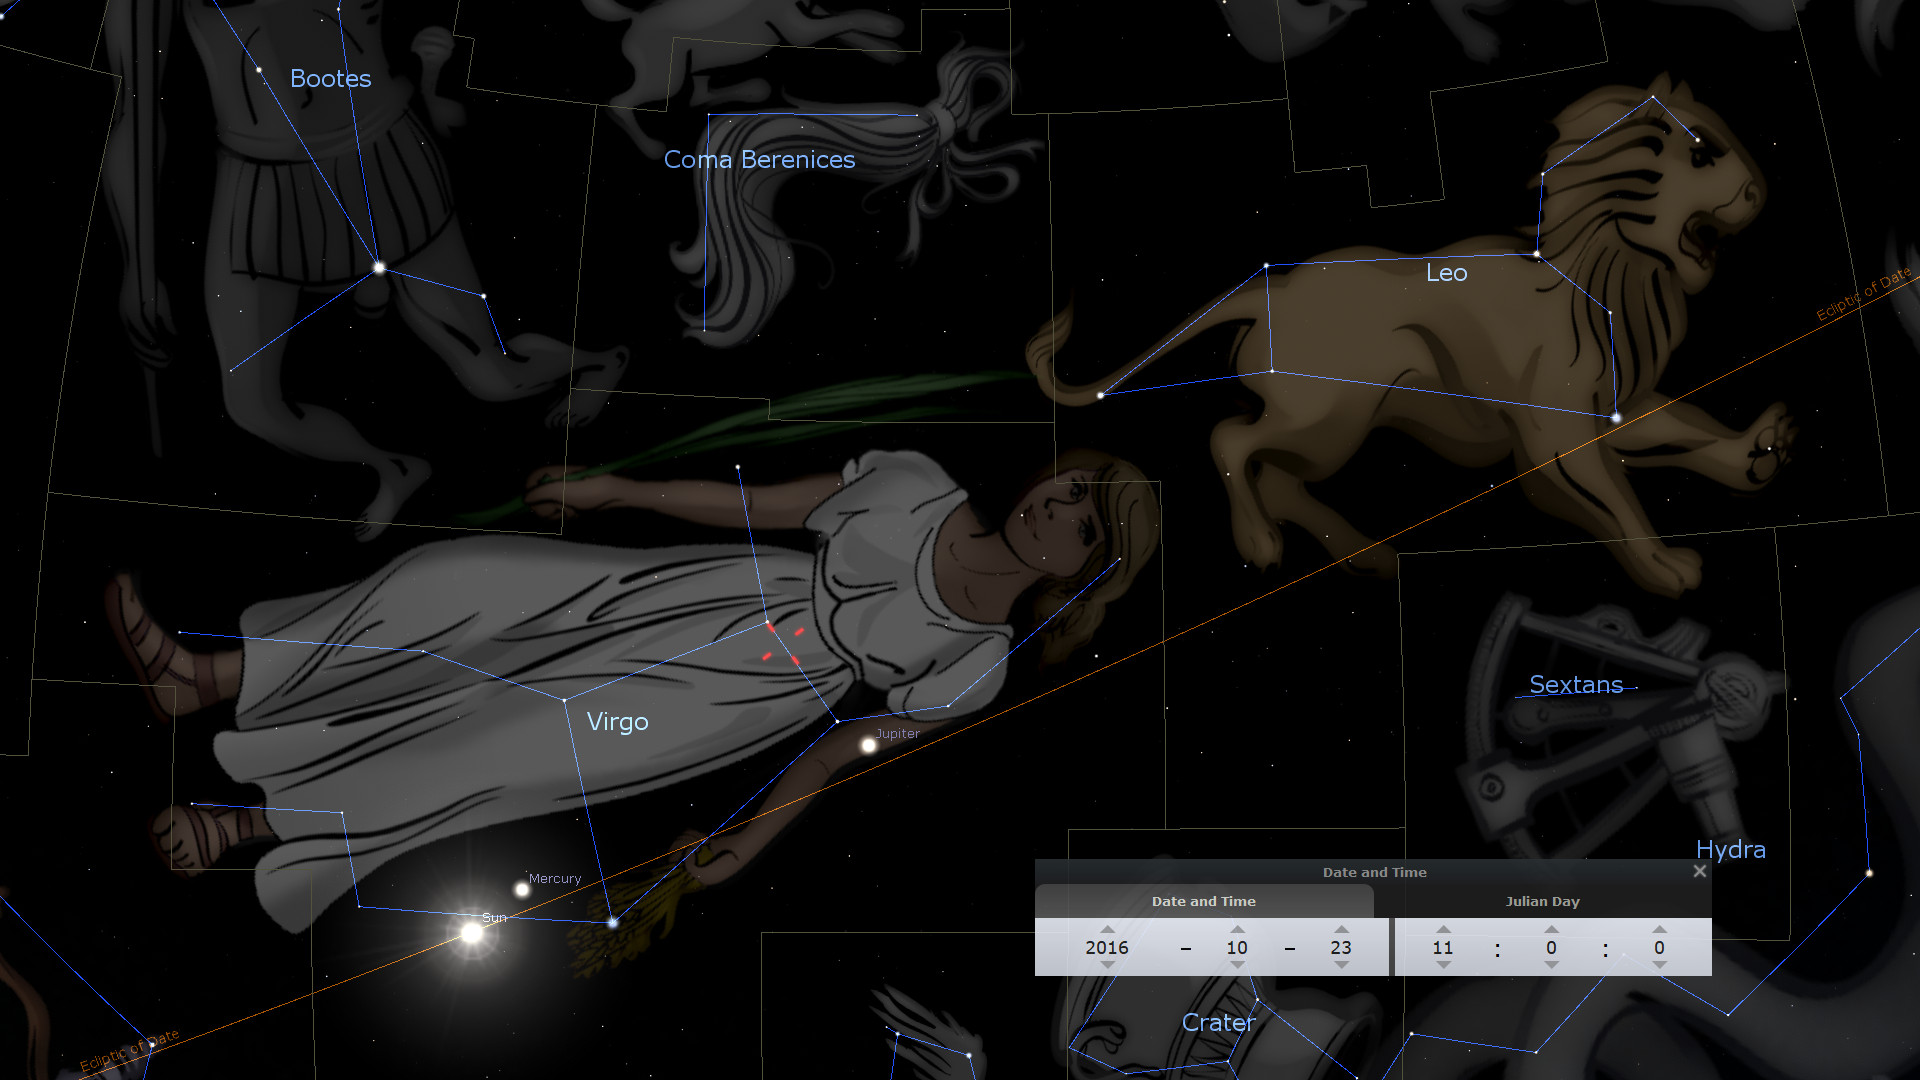Select star Regulus in Leo
The width and height of the screenshot is (1920, 1080).
click(x=1616, y=417)
